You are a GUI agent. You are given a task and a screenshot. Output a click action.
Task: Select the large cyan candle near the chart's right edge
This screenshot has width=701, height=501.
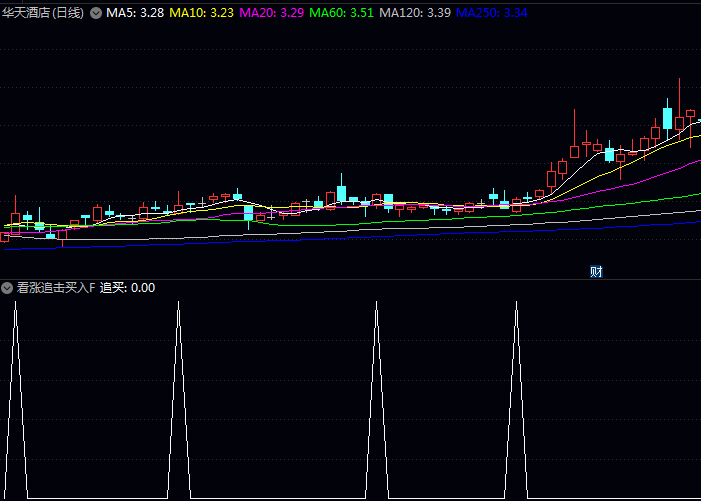click(x=667, y=116)
